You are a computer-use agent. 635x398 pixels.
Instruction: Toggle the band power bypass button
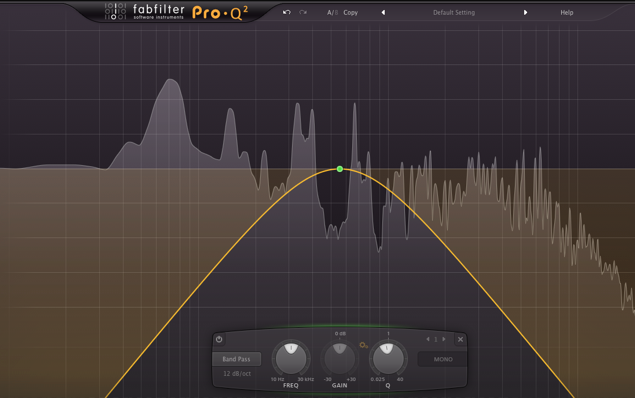point(219,339)
